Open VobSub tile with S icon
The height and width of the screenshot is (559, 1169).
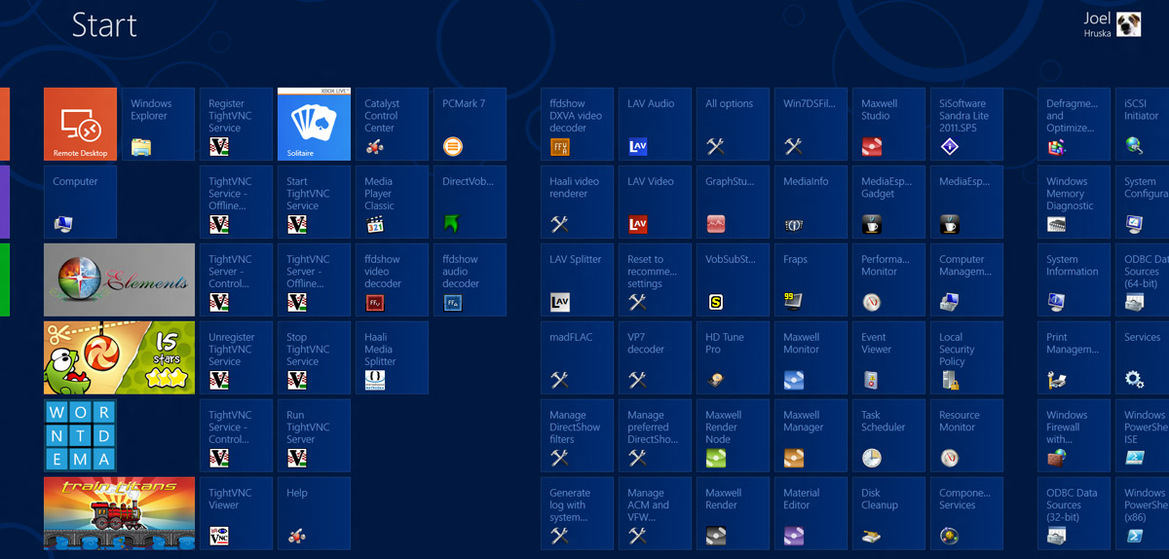click(733, 280)
